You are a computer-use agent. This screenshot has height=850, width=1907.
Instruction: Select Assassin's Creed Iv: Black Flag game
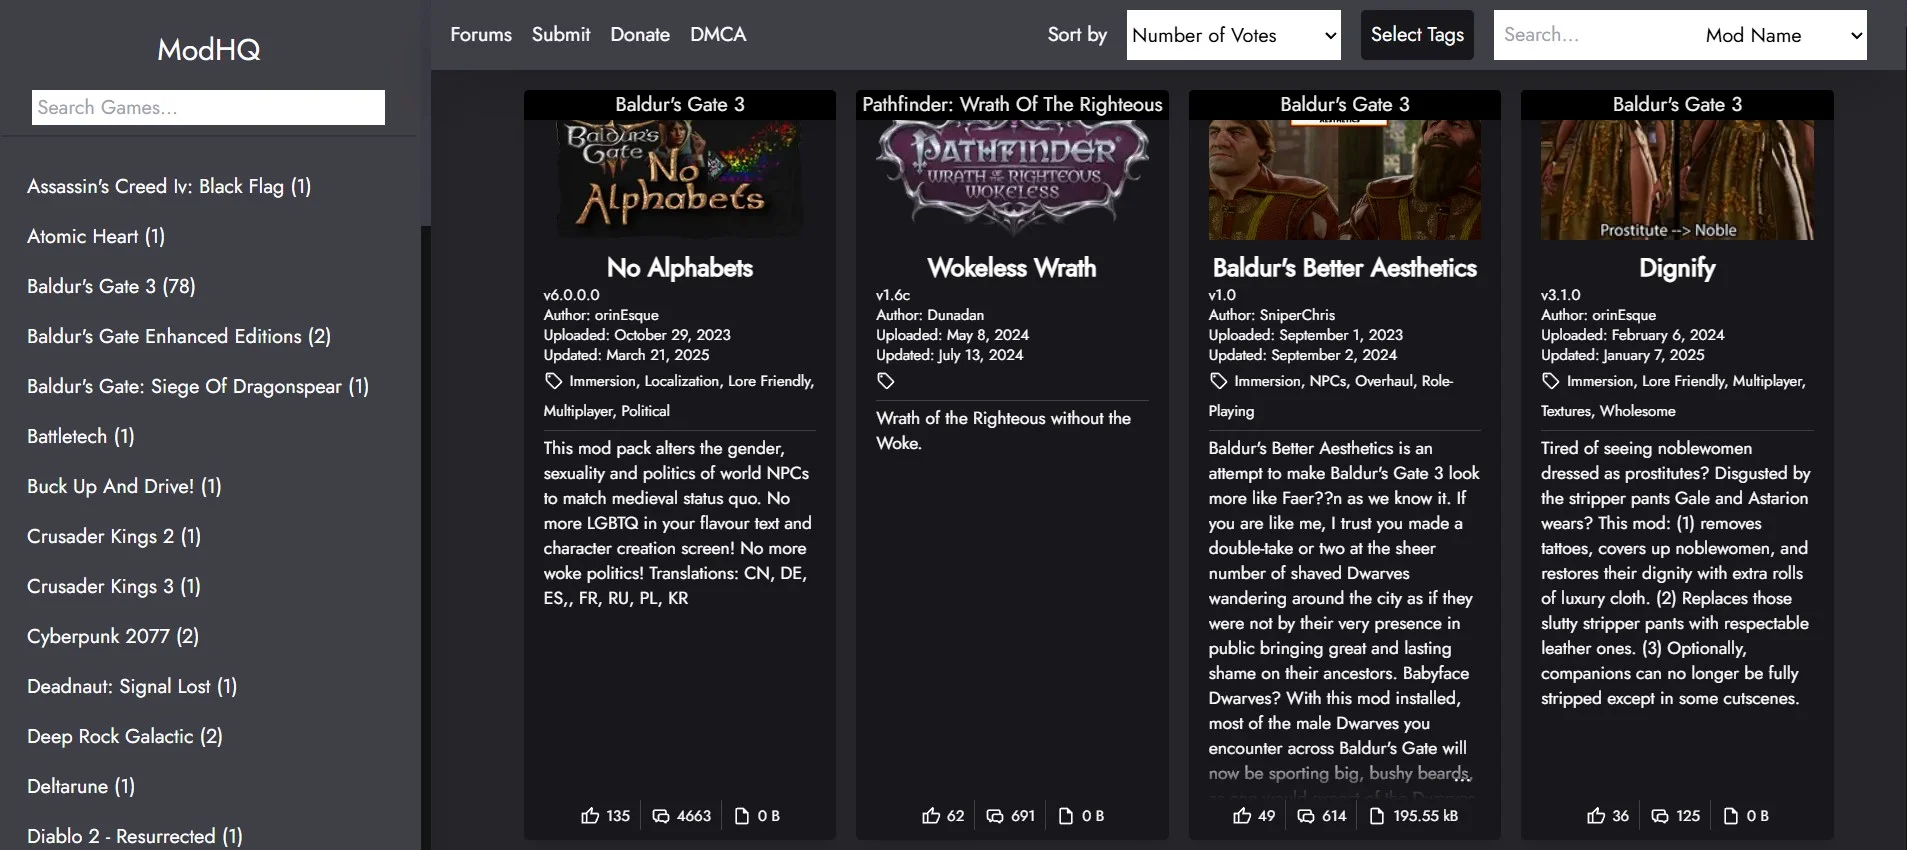pyautogui.click(x=169, y=186)
